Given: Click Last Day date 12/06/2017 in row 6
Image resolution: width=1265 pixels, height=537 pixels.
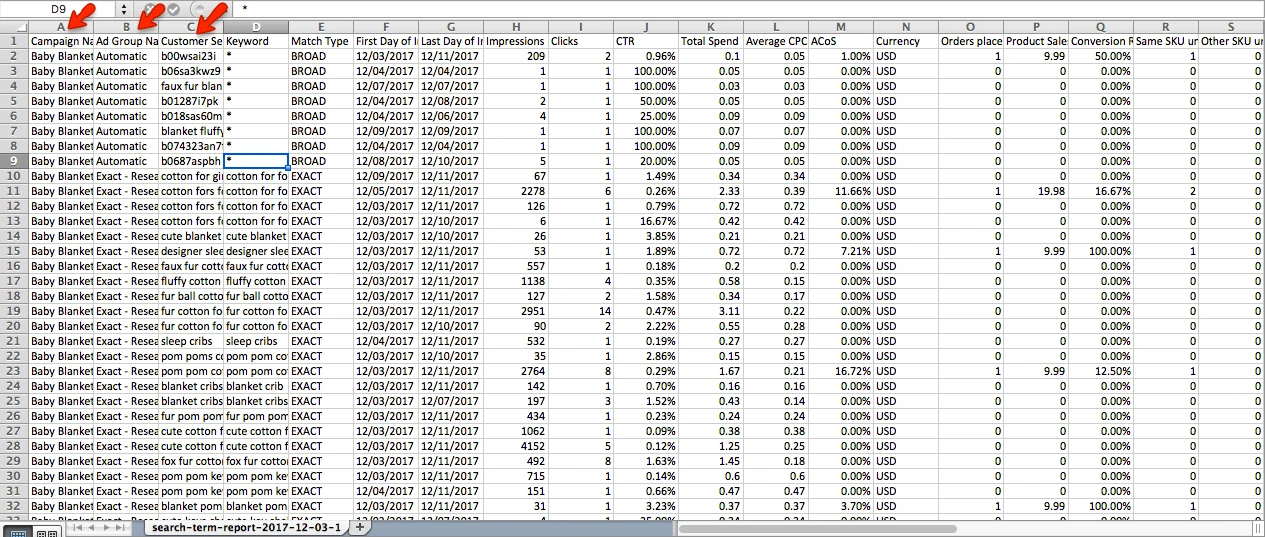Looking at the screenshot, I should 451,116.
